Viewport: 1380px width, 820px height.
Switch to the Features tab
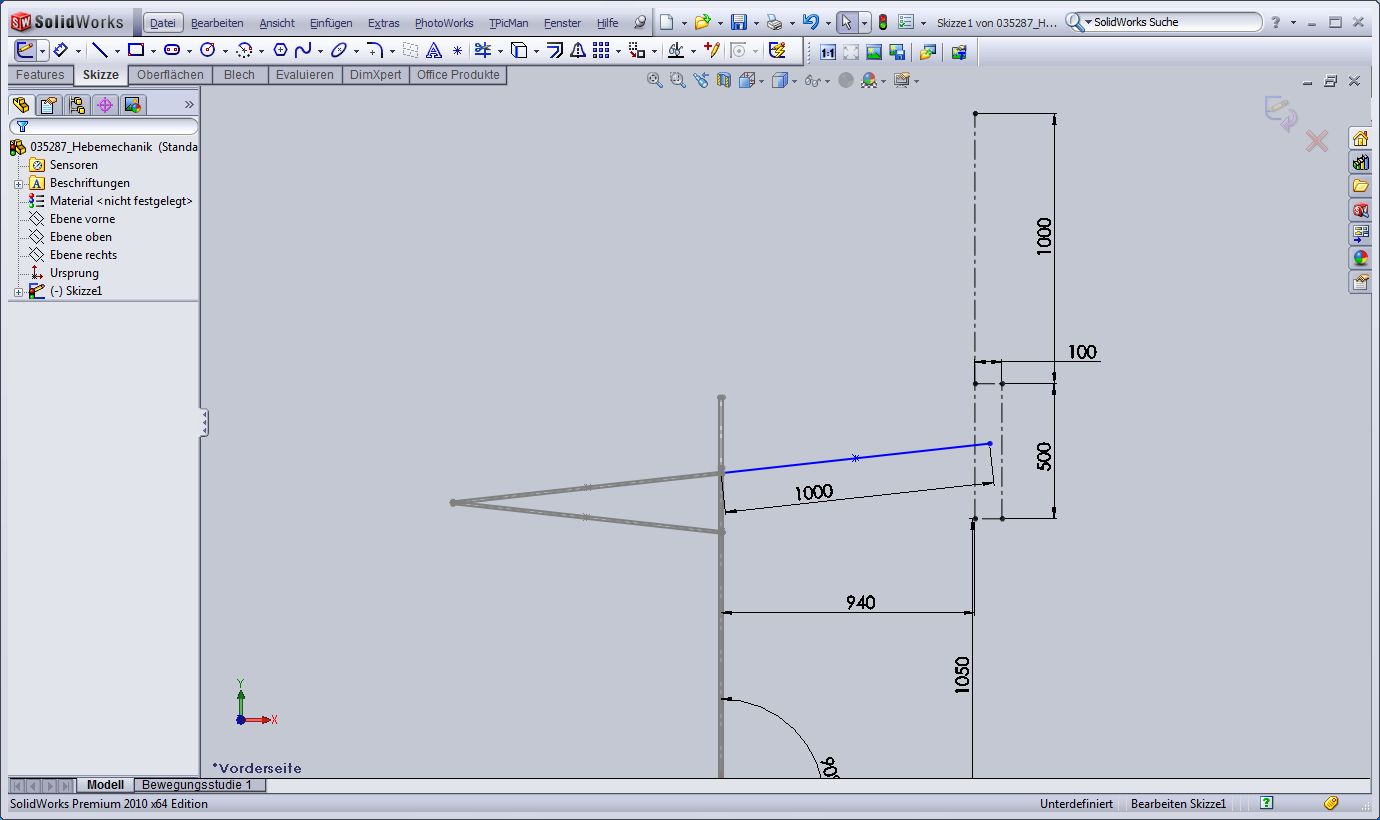[40, 75]
